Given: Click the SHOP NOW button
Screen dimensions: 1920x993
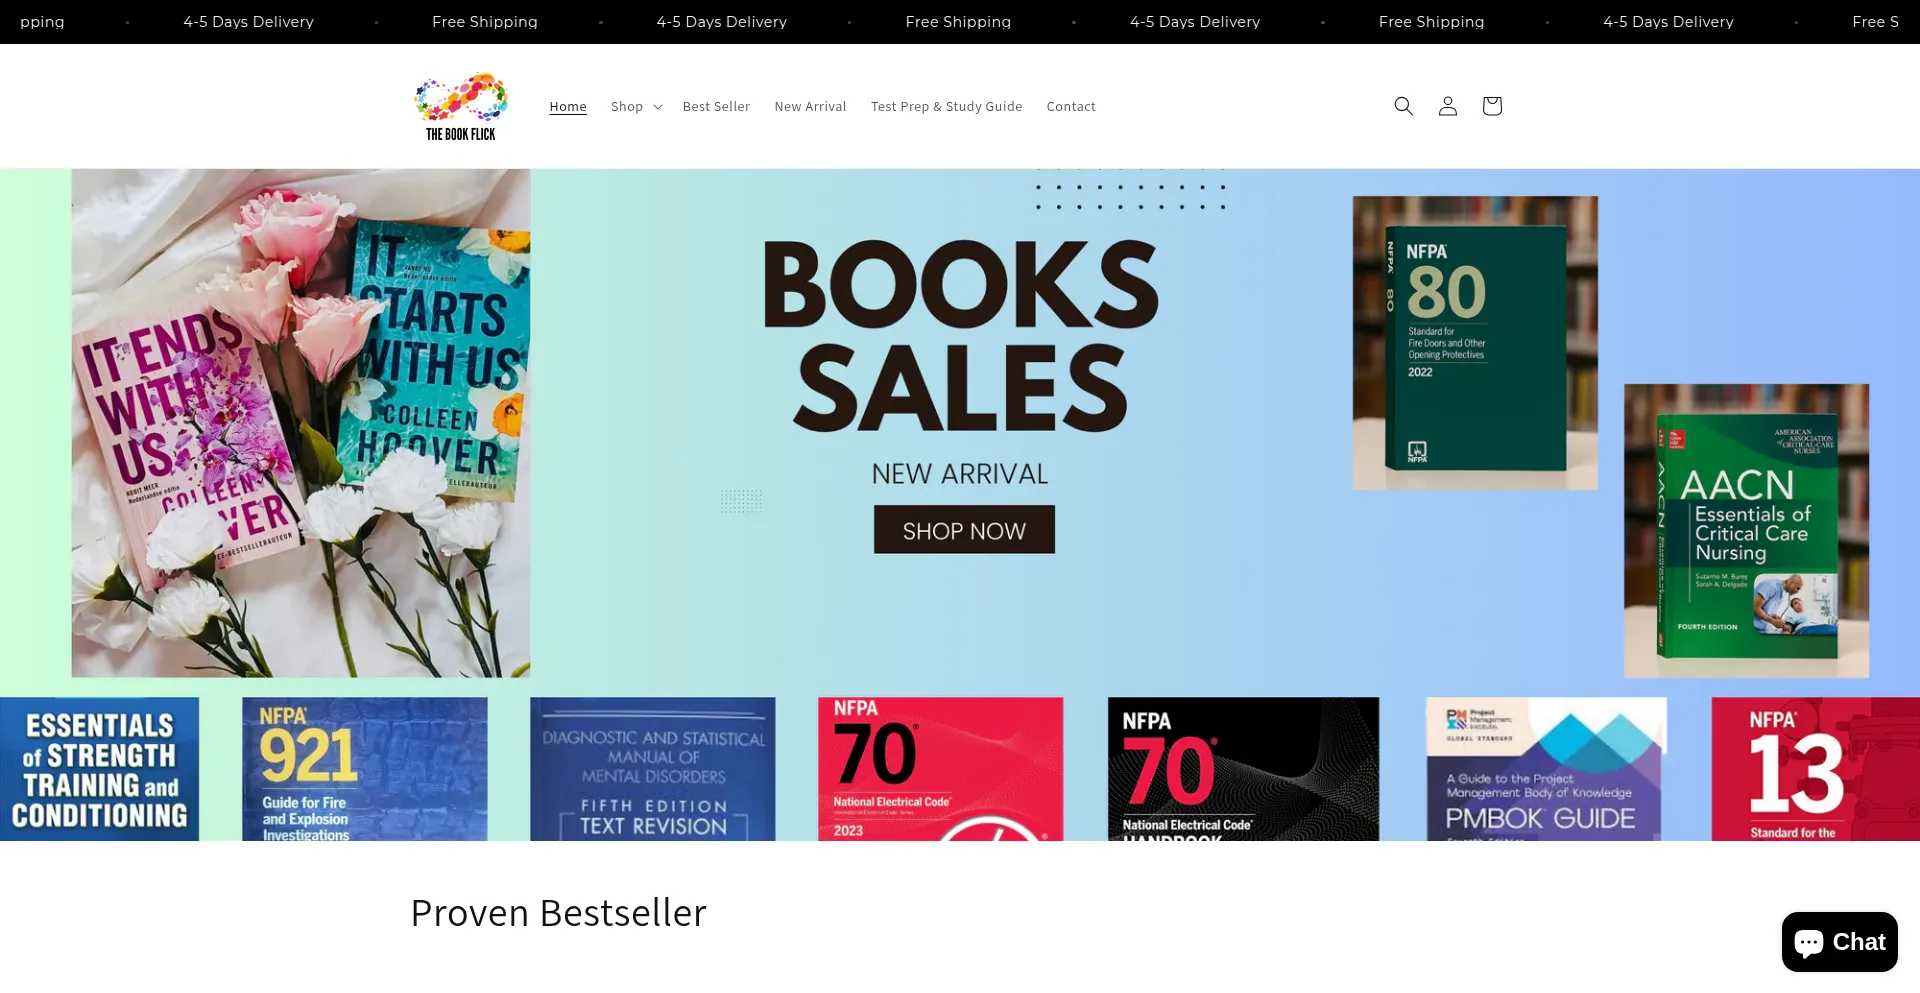Looking at the screenshot, I should pos(964,530).
